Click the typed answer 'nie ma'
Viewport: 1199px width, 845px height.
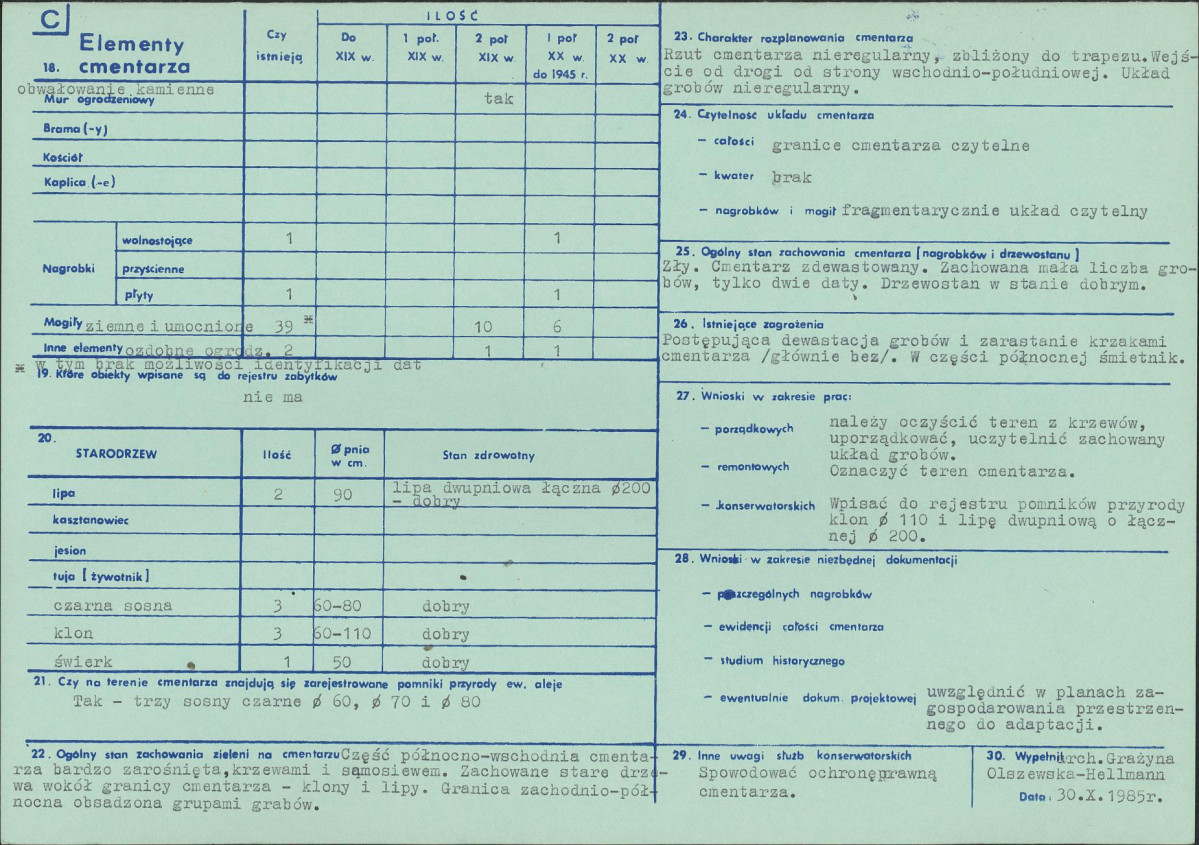coord(273,397)
